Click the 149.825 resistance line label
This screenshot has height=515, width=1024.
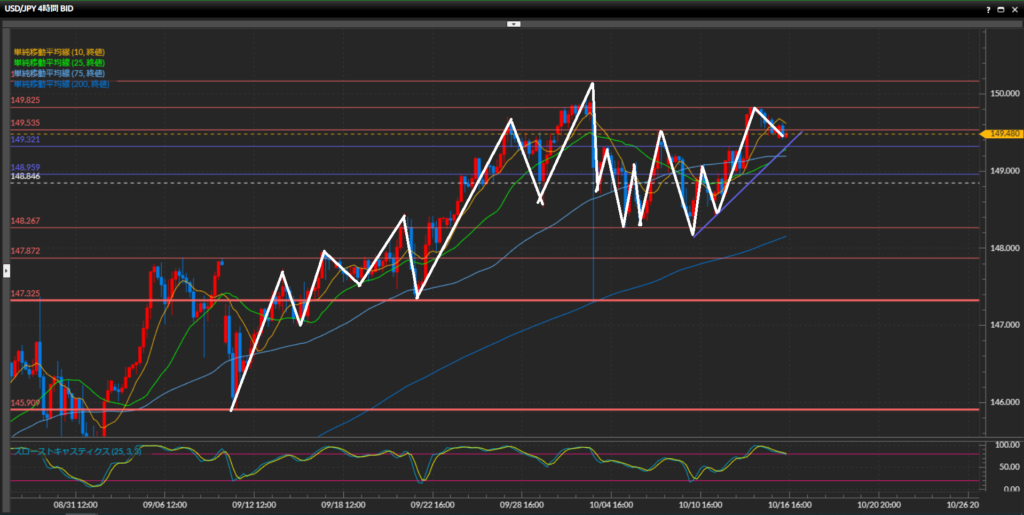point(25,101)
